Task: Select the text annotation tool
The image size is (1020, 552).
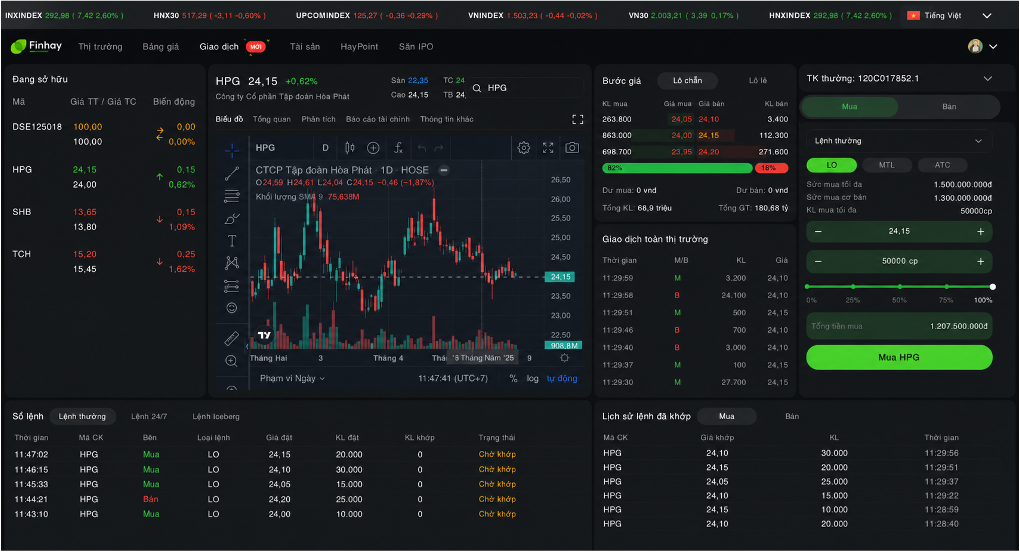Action: coord(232,241)
